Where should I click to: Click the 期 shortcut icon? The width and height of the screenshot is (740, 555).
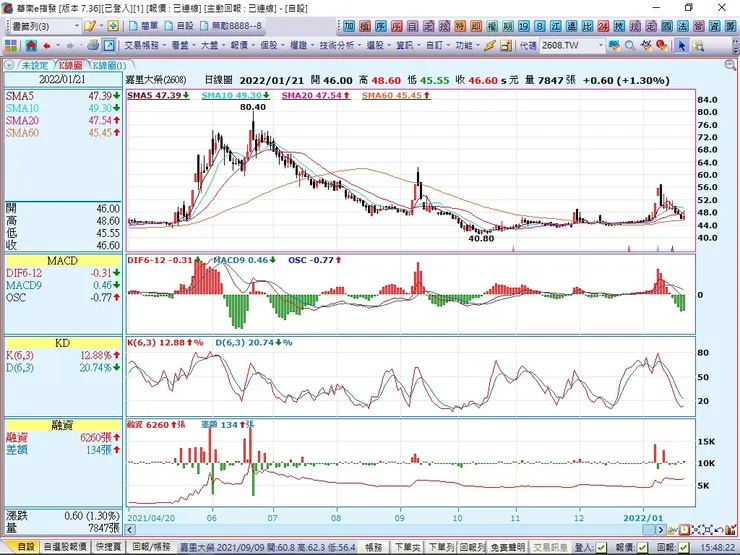[508, 26]
